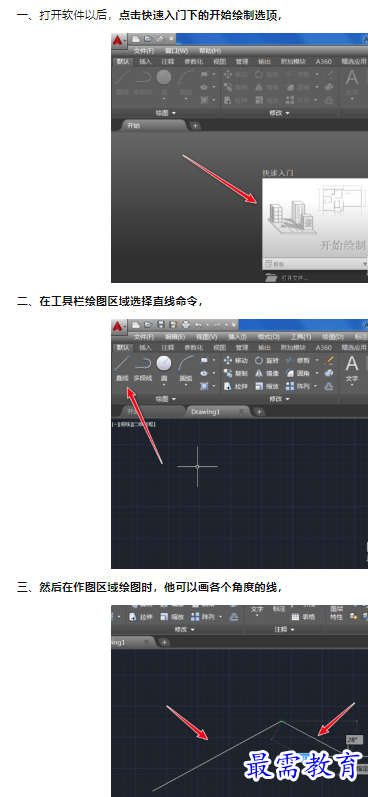This screenshot has height=797, width=368.
Task: Click the 复制 copy tool in step two
Action: click(235, 373)
